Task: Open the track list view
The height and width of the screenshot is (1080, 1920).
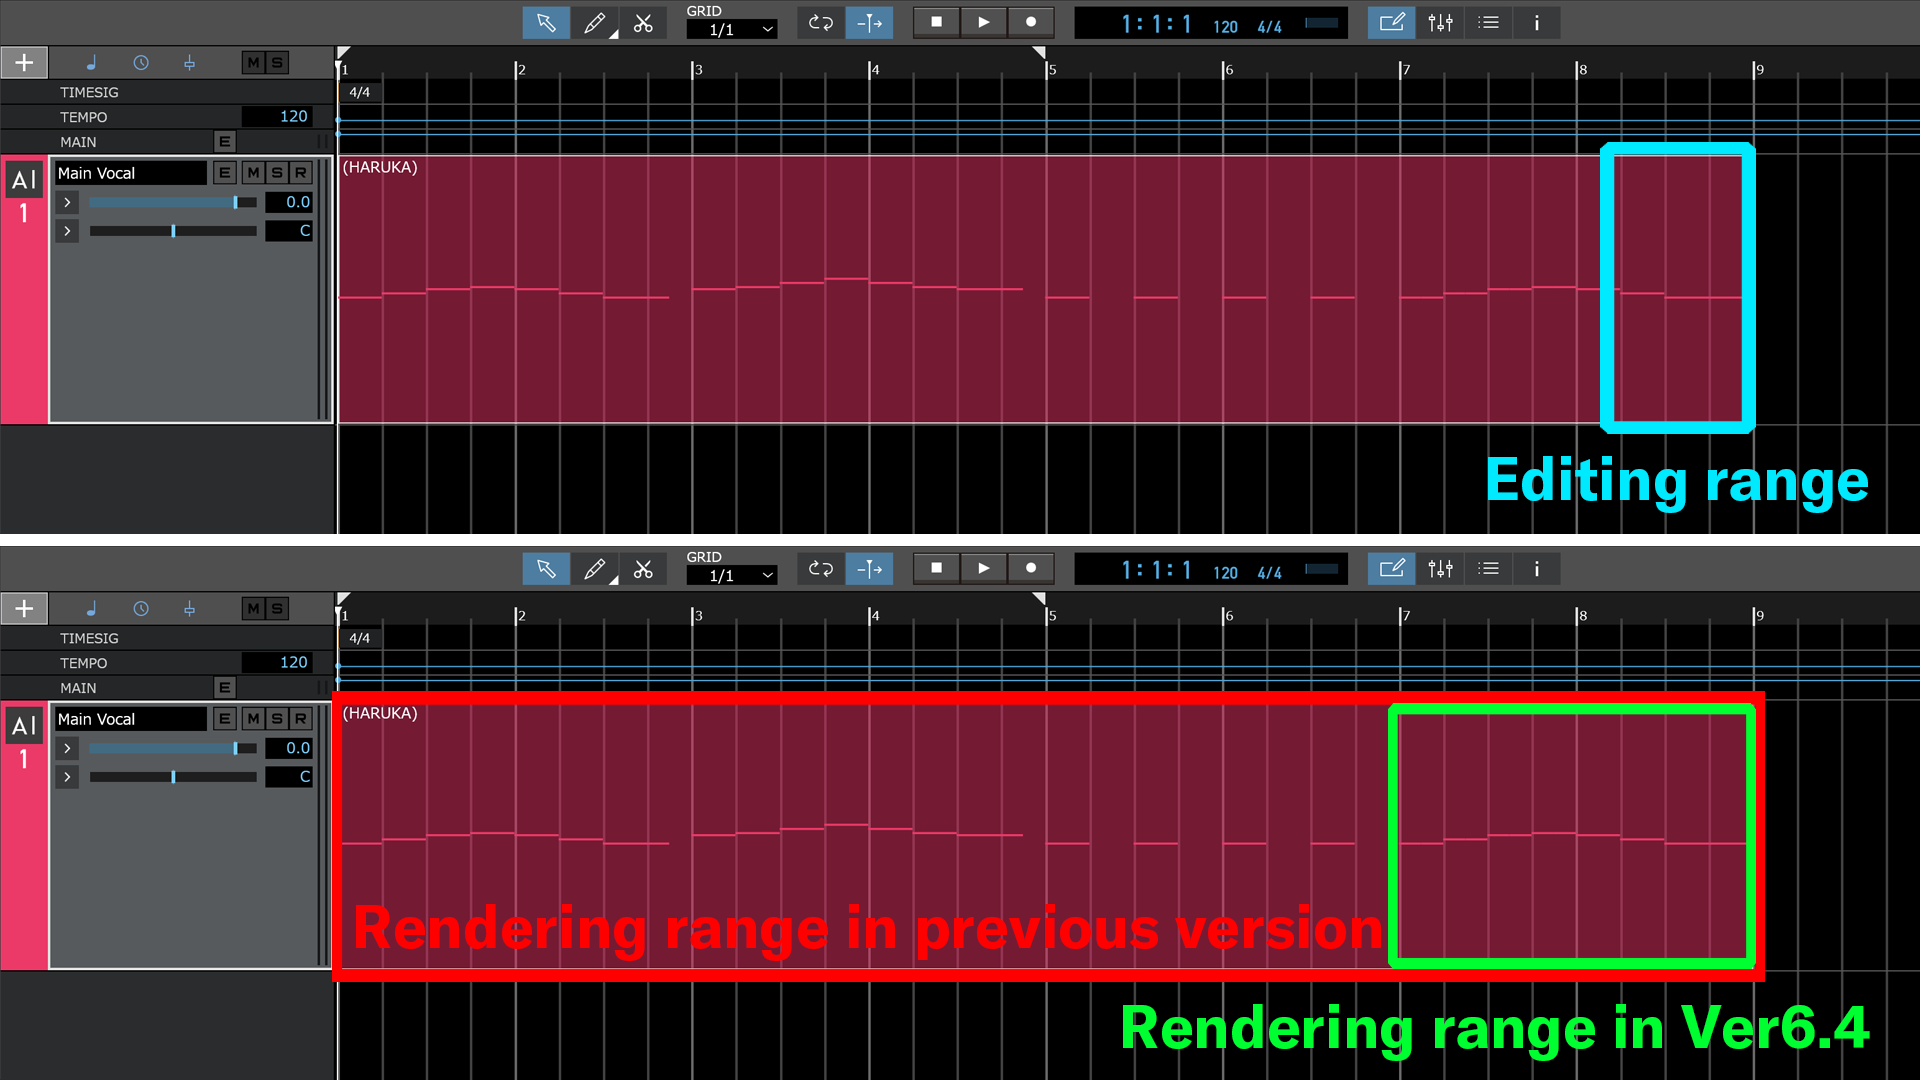Action: click(1488, 22)
